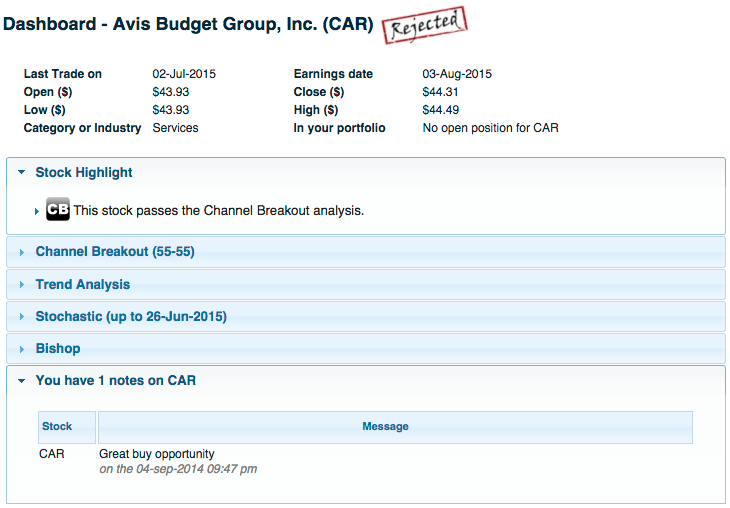Open Stochastic (up to 26-Jun-2015) header

pyautogui.click(x=366, y=317)
